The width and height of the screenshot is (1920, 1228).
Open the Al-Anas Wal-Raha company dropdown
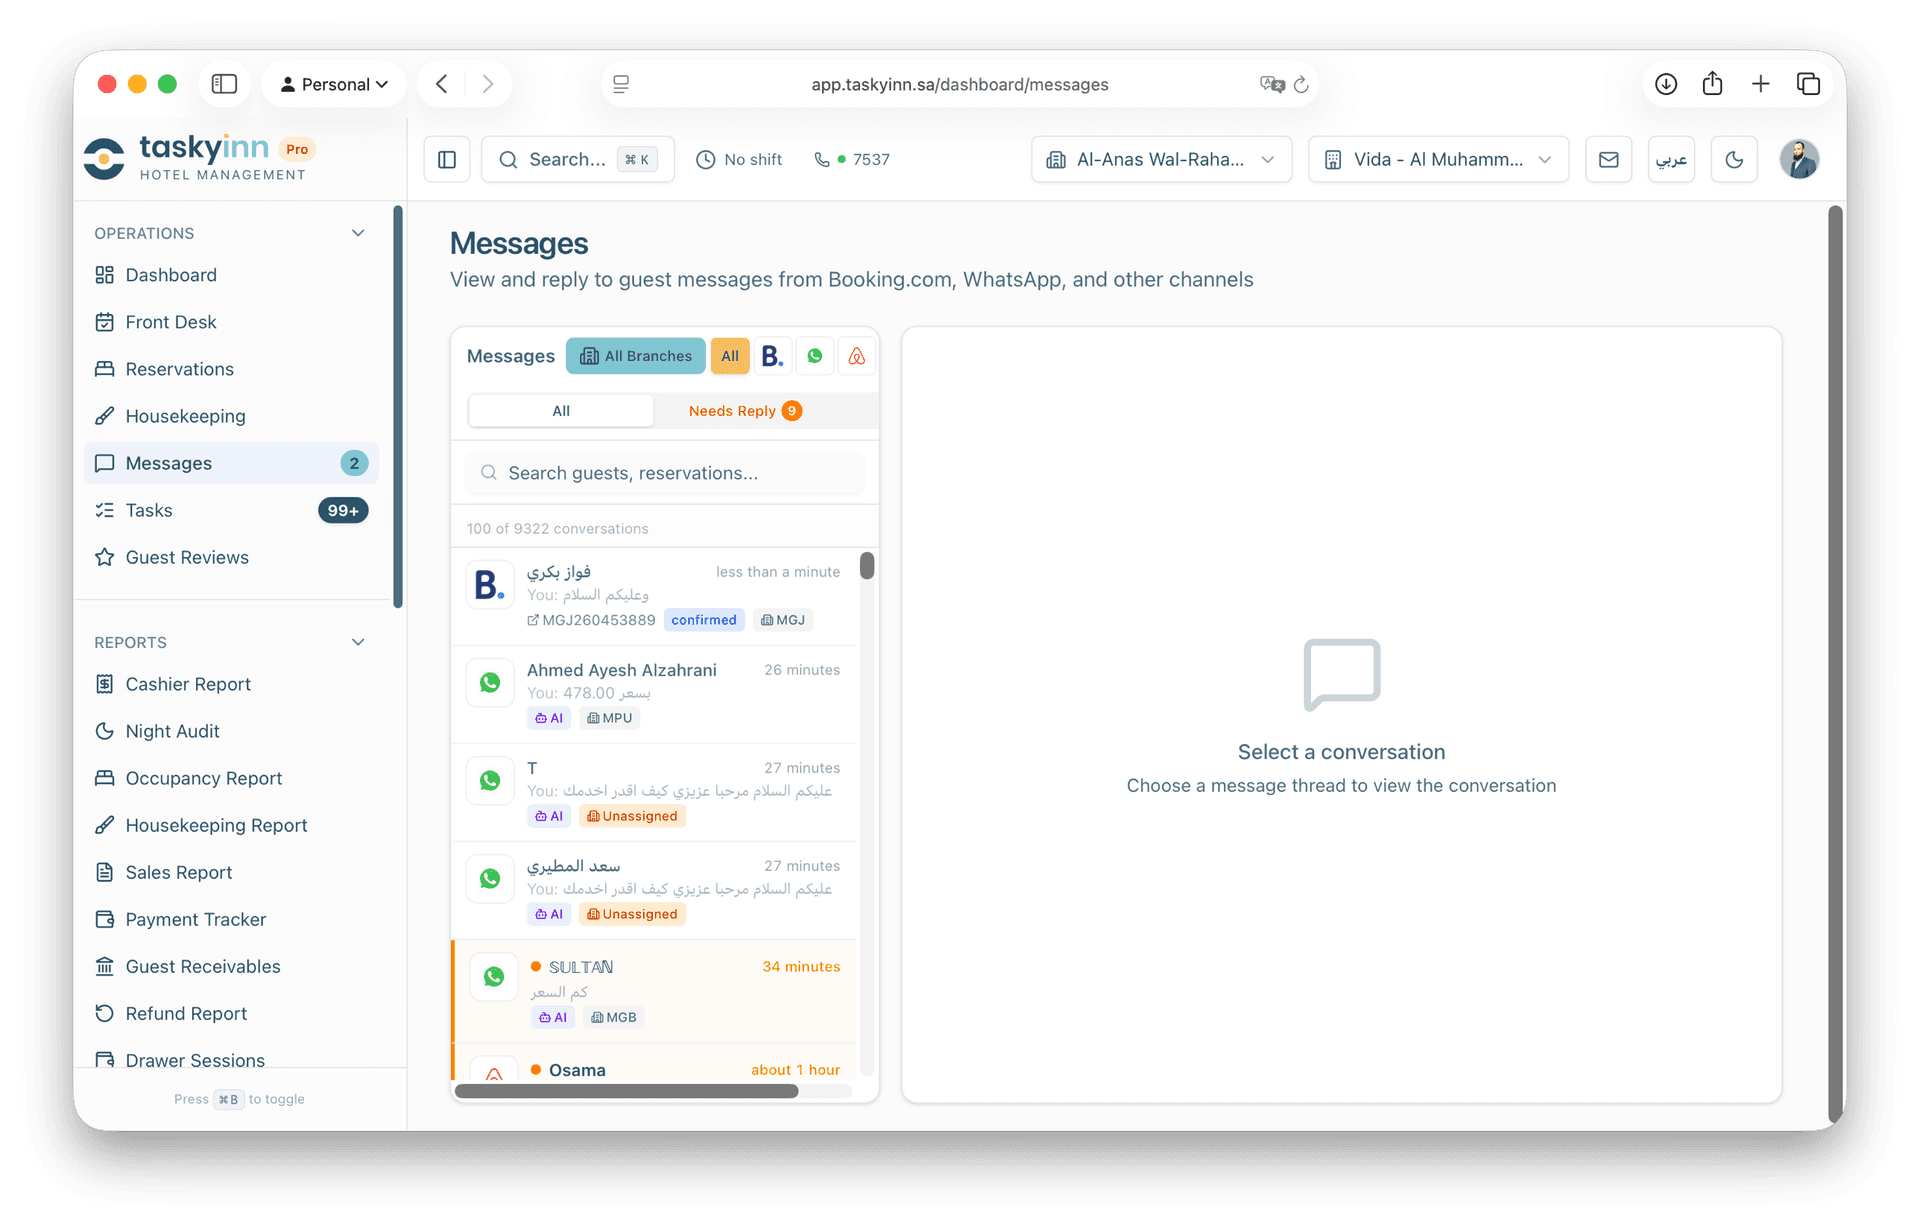[1161, 160]
